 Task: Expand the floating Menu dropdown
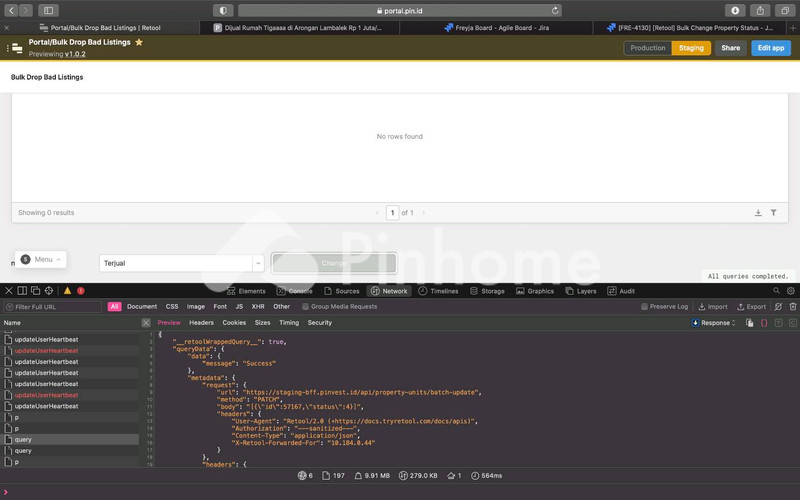pos(41,259)
